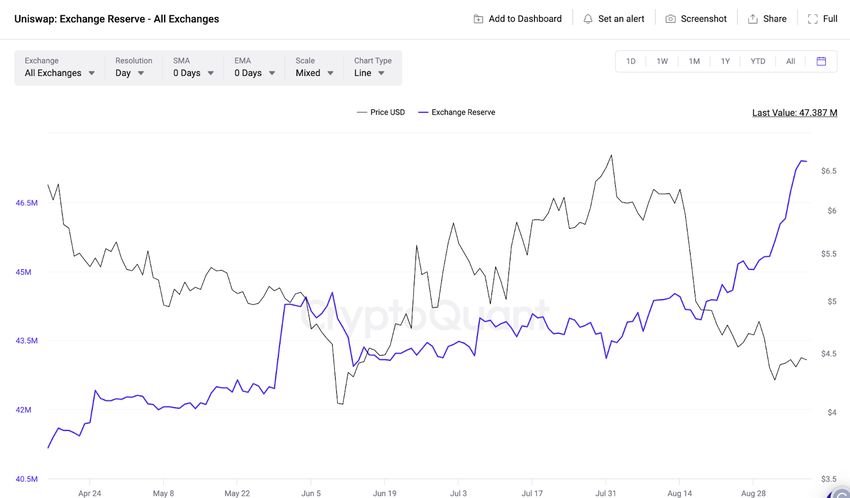Open the Scale dropdown set to Mixed
The image size is (850, 498).
click(x=314, y=68)
